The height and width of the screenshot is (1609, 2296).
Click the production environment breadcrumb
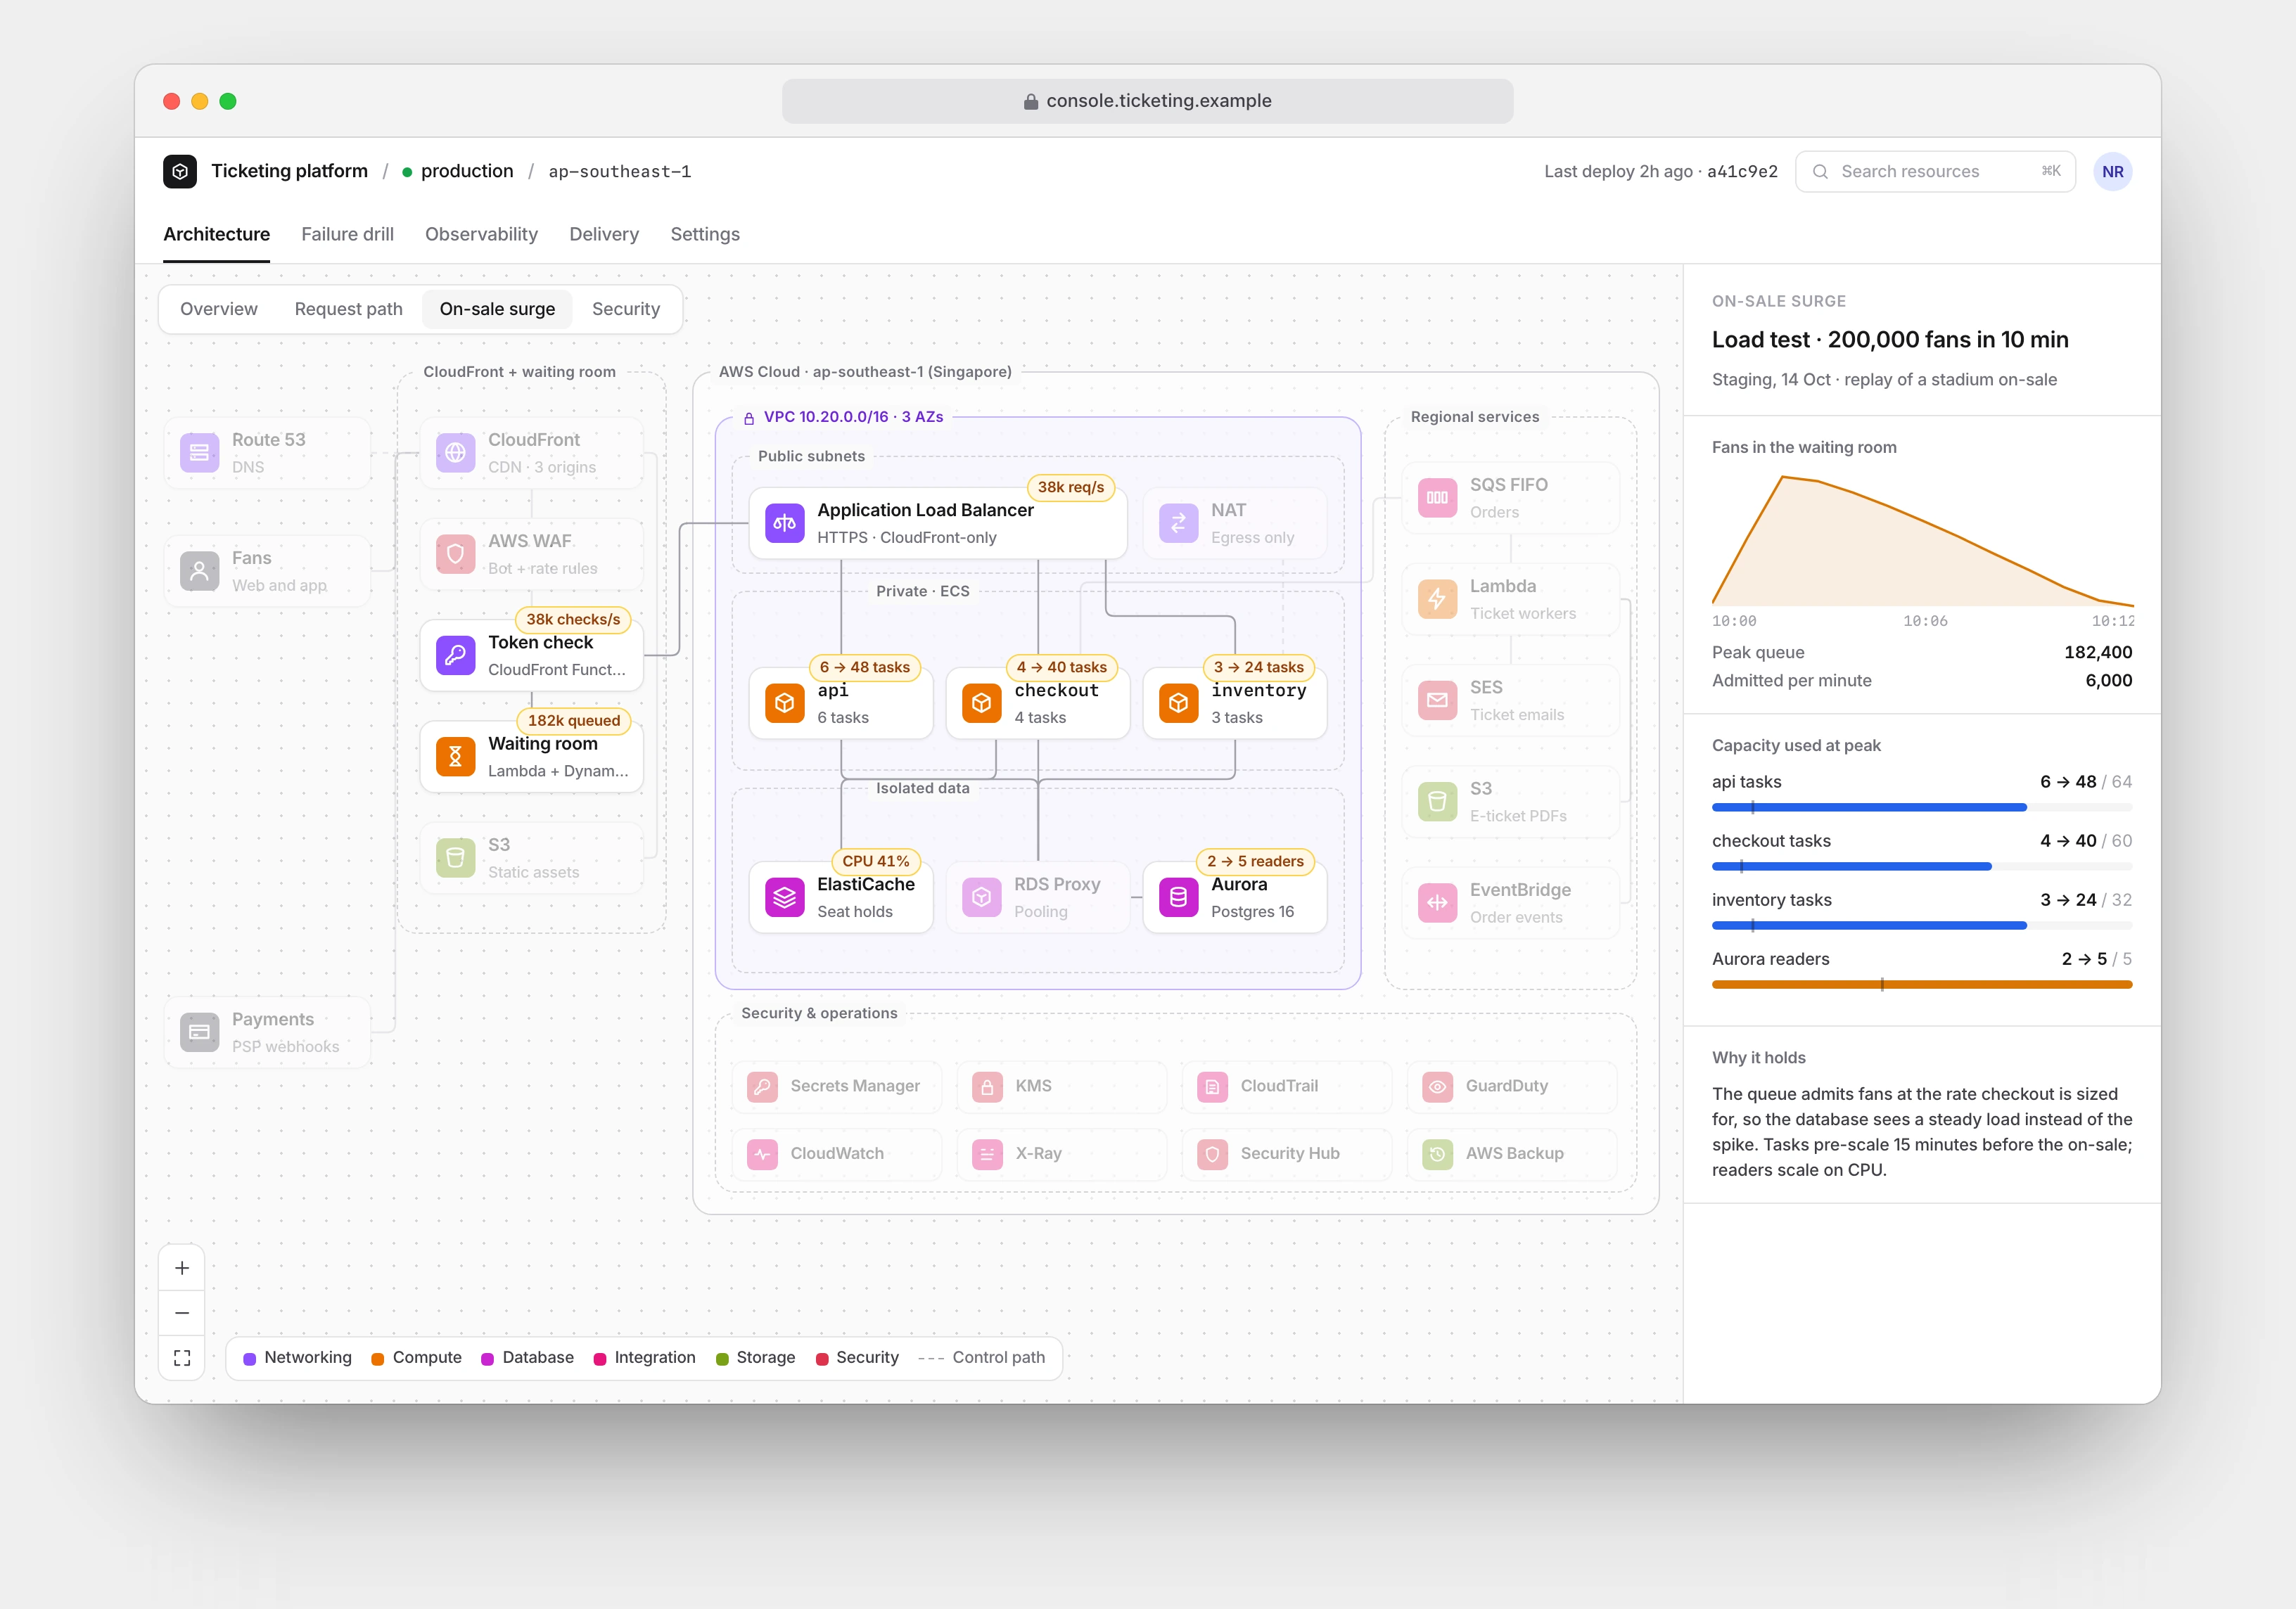click(x=458, y=171)
